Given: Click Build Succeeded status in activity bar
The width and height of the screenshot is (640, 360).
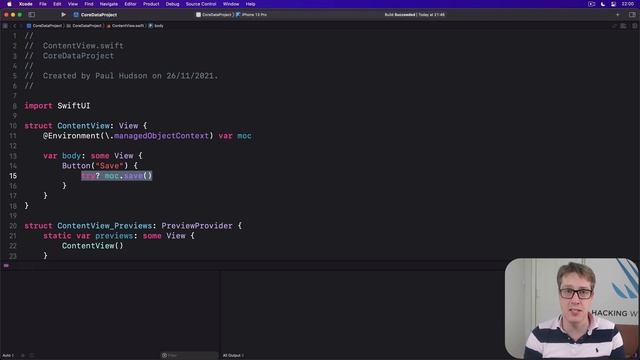Looking at the screenshot, I should tap(414, 15).
